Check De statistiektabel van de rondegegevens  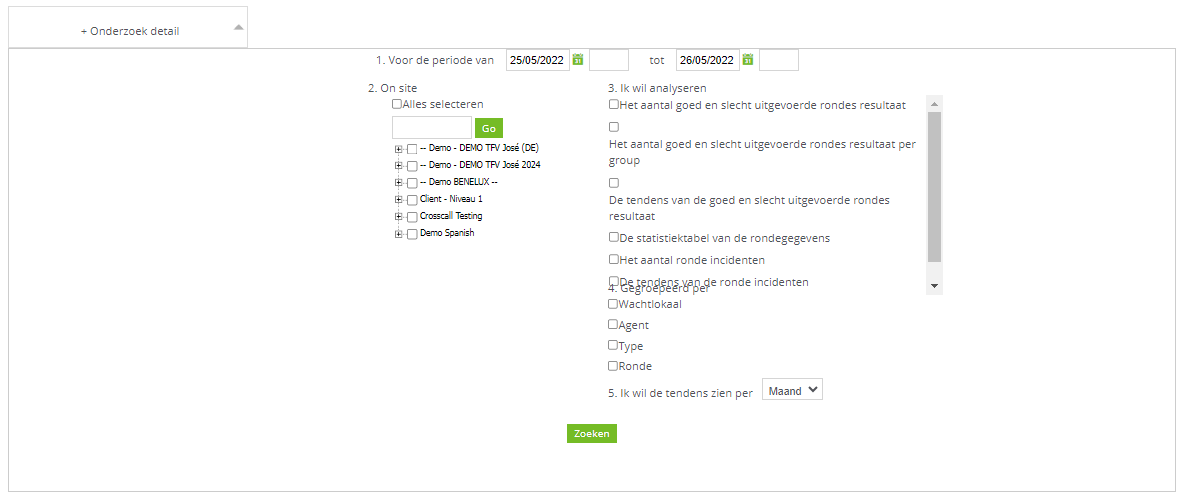[x=614, y=237]
